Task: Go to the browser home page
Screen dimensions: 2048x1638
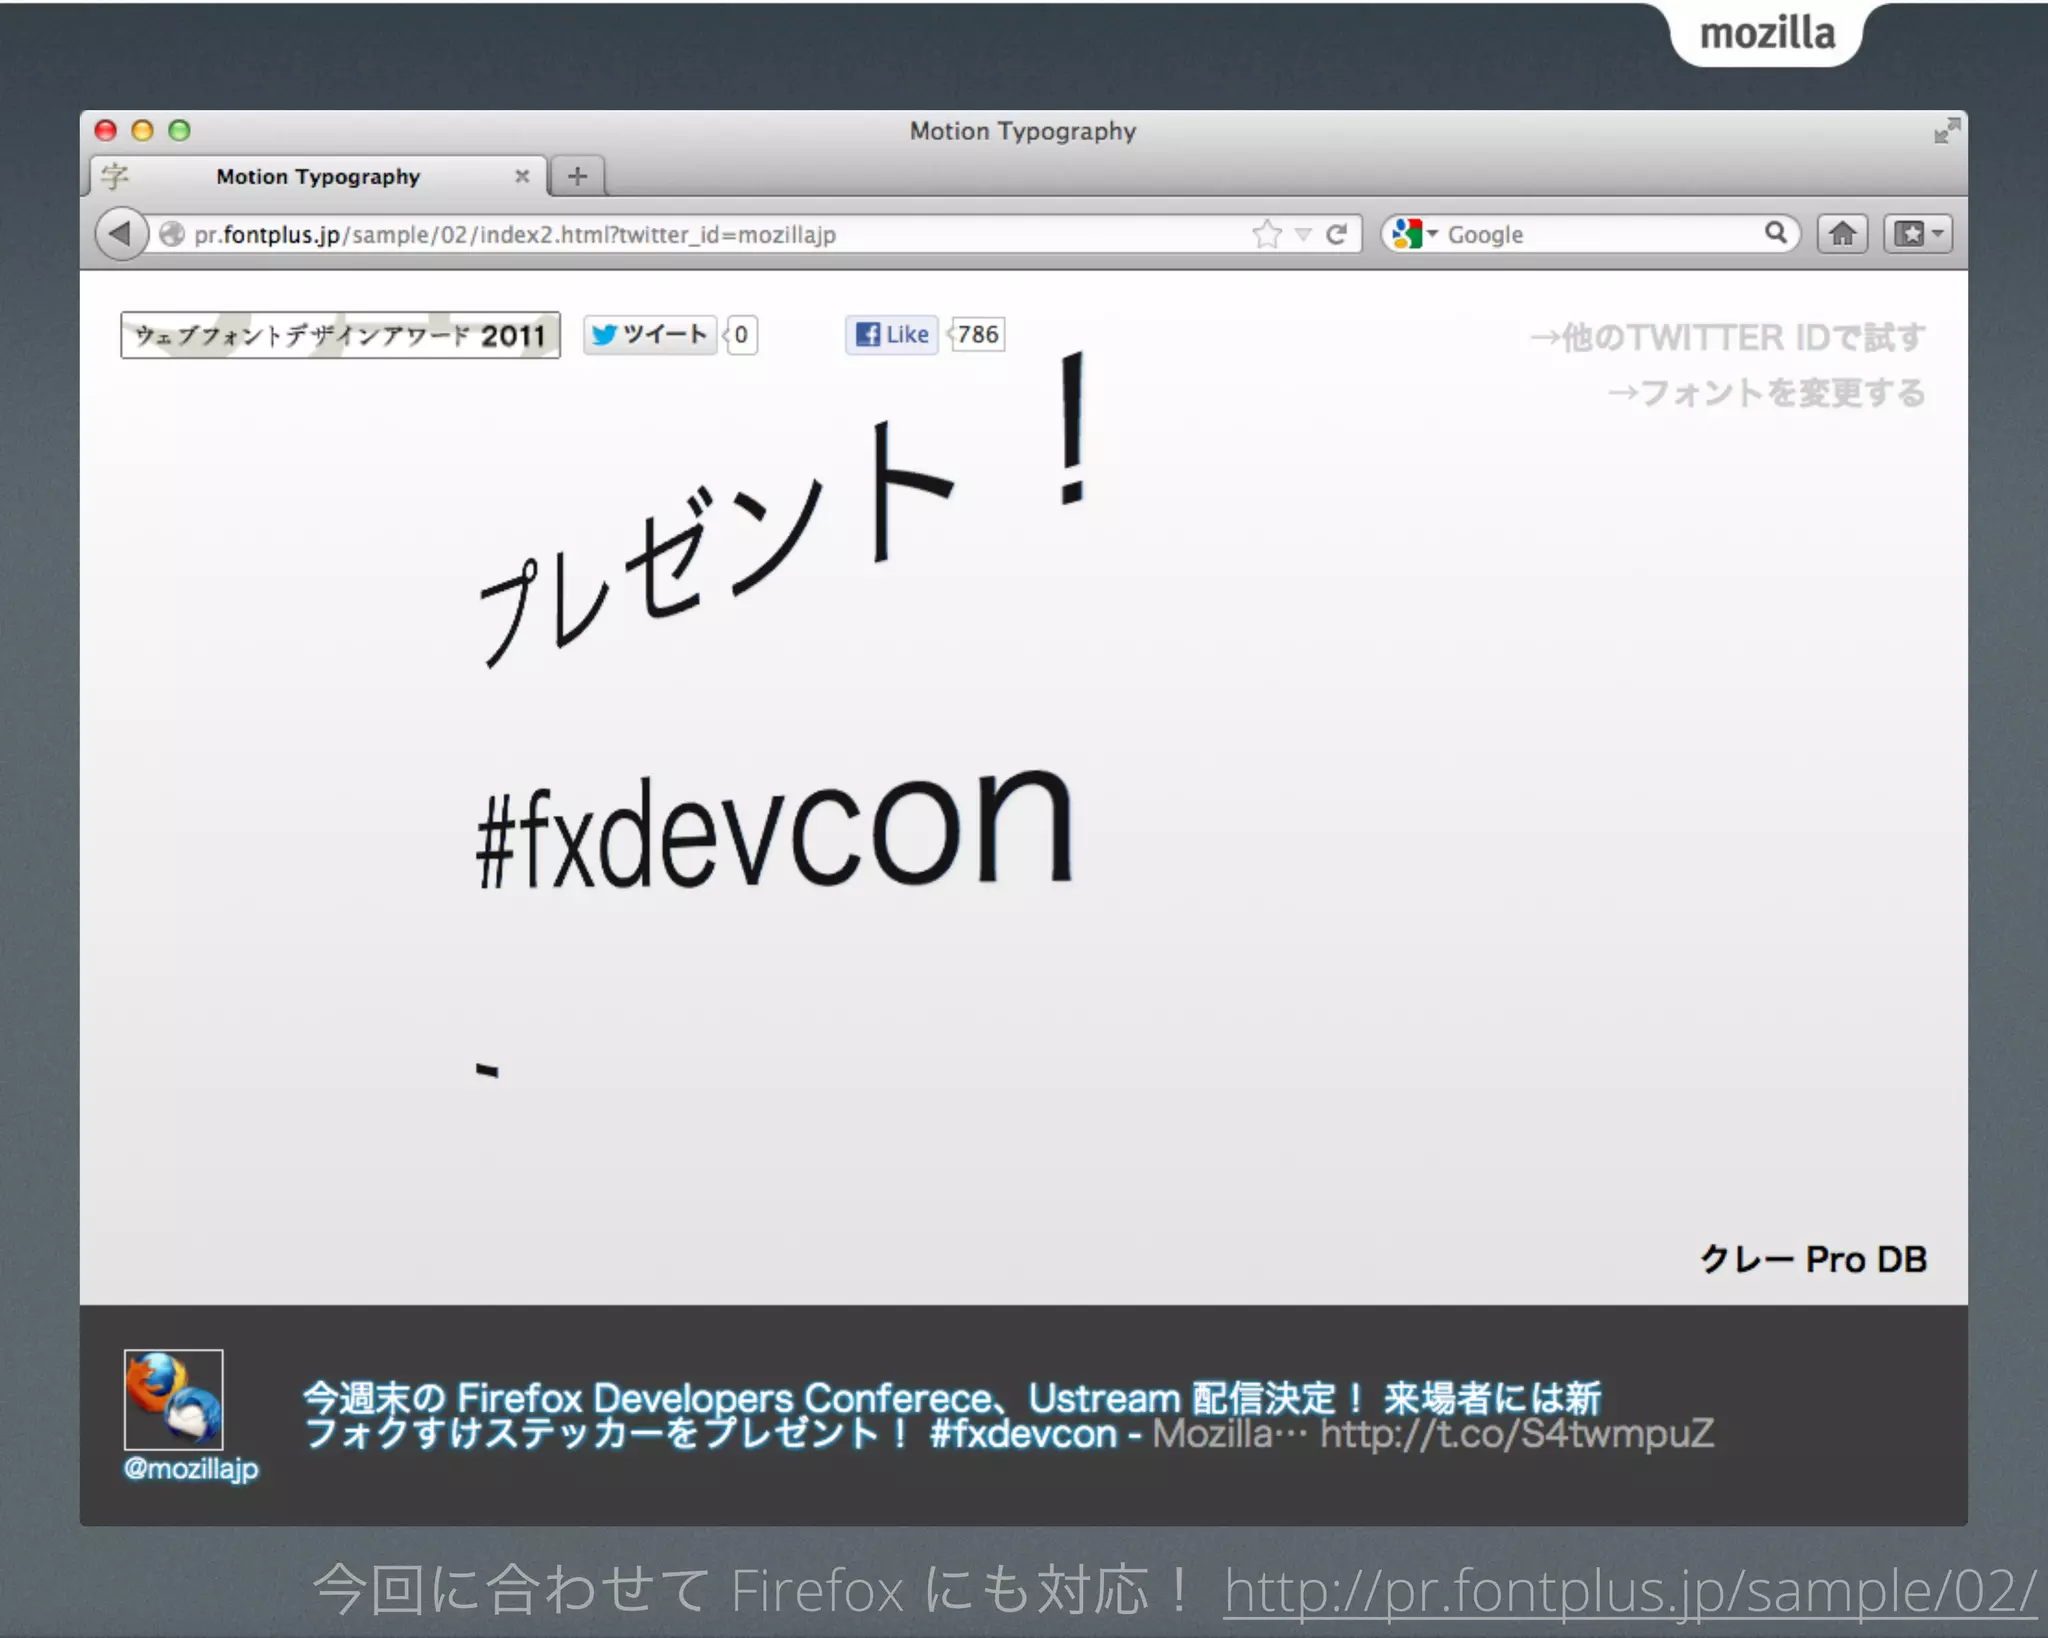Action: [x=1842, y=234]
